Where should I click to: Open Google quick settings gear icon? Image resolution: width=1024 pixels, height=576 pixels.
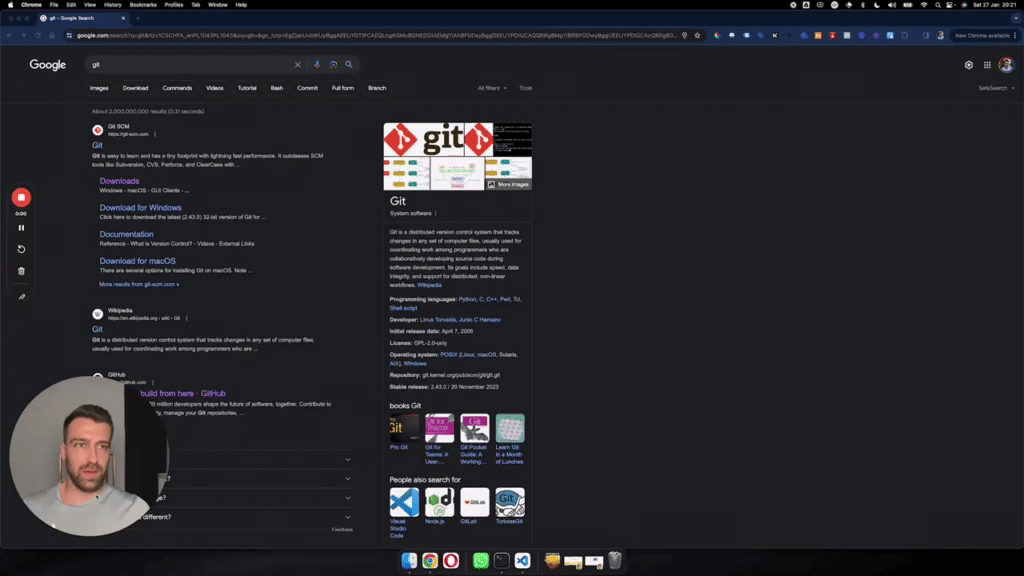[x=968, y=64]
